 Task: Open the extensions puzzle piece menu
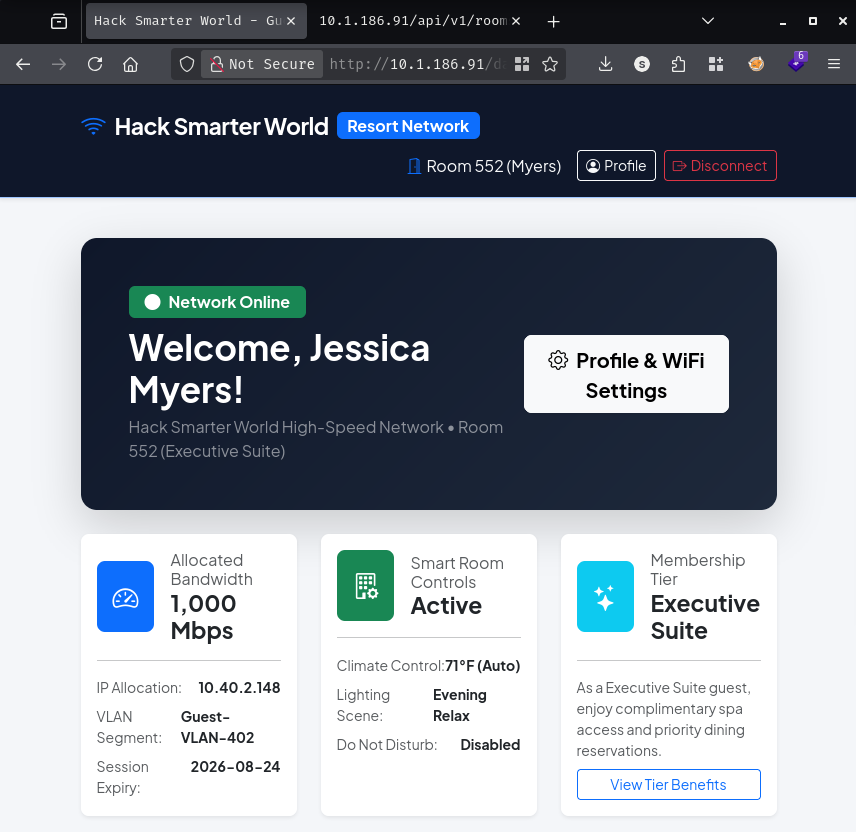point(678,64)
